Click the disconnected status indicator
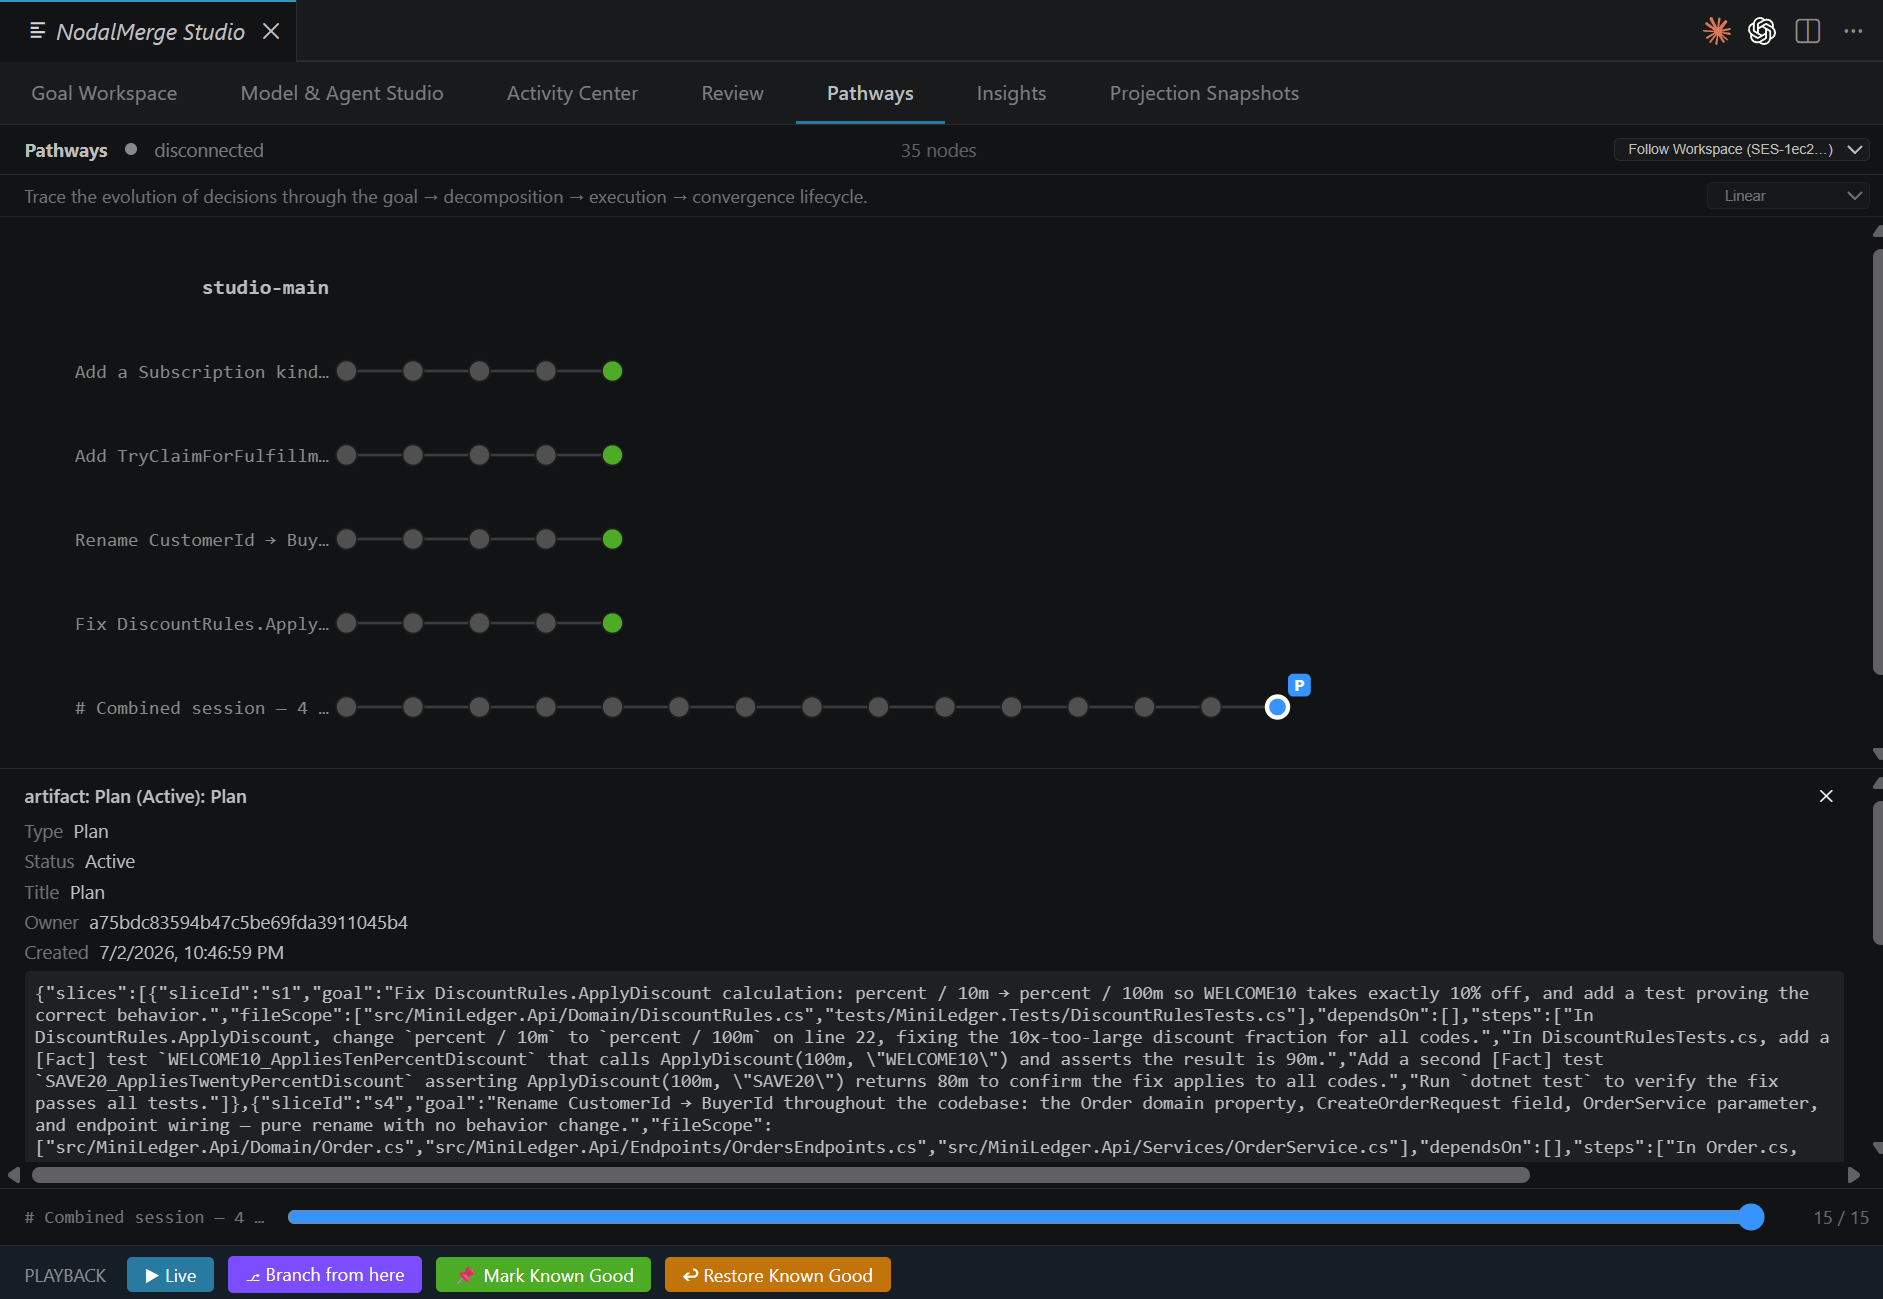Image resolution: width=1883 pixels, height=1299 pixels. coord(195,150)
